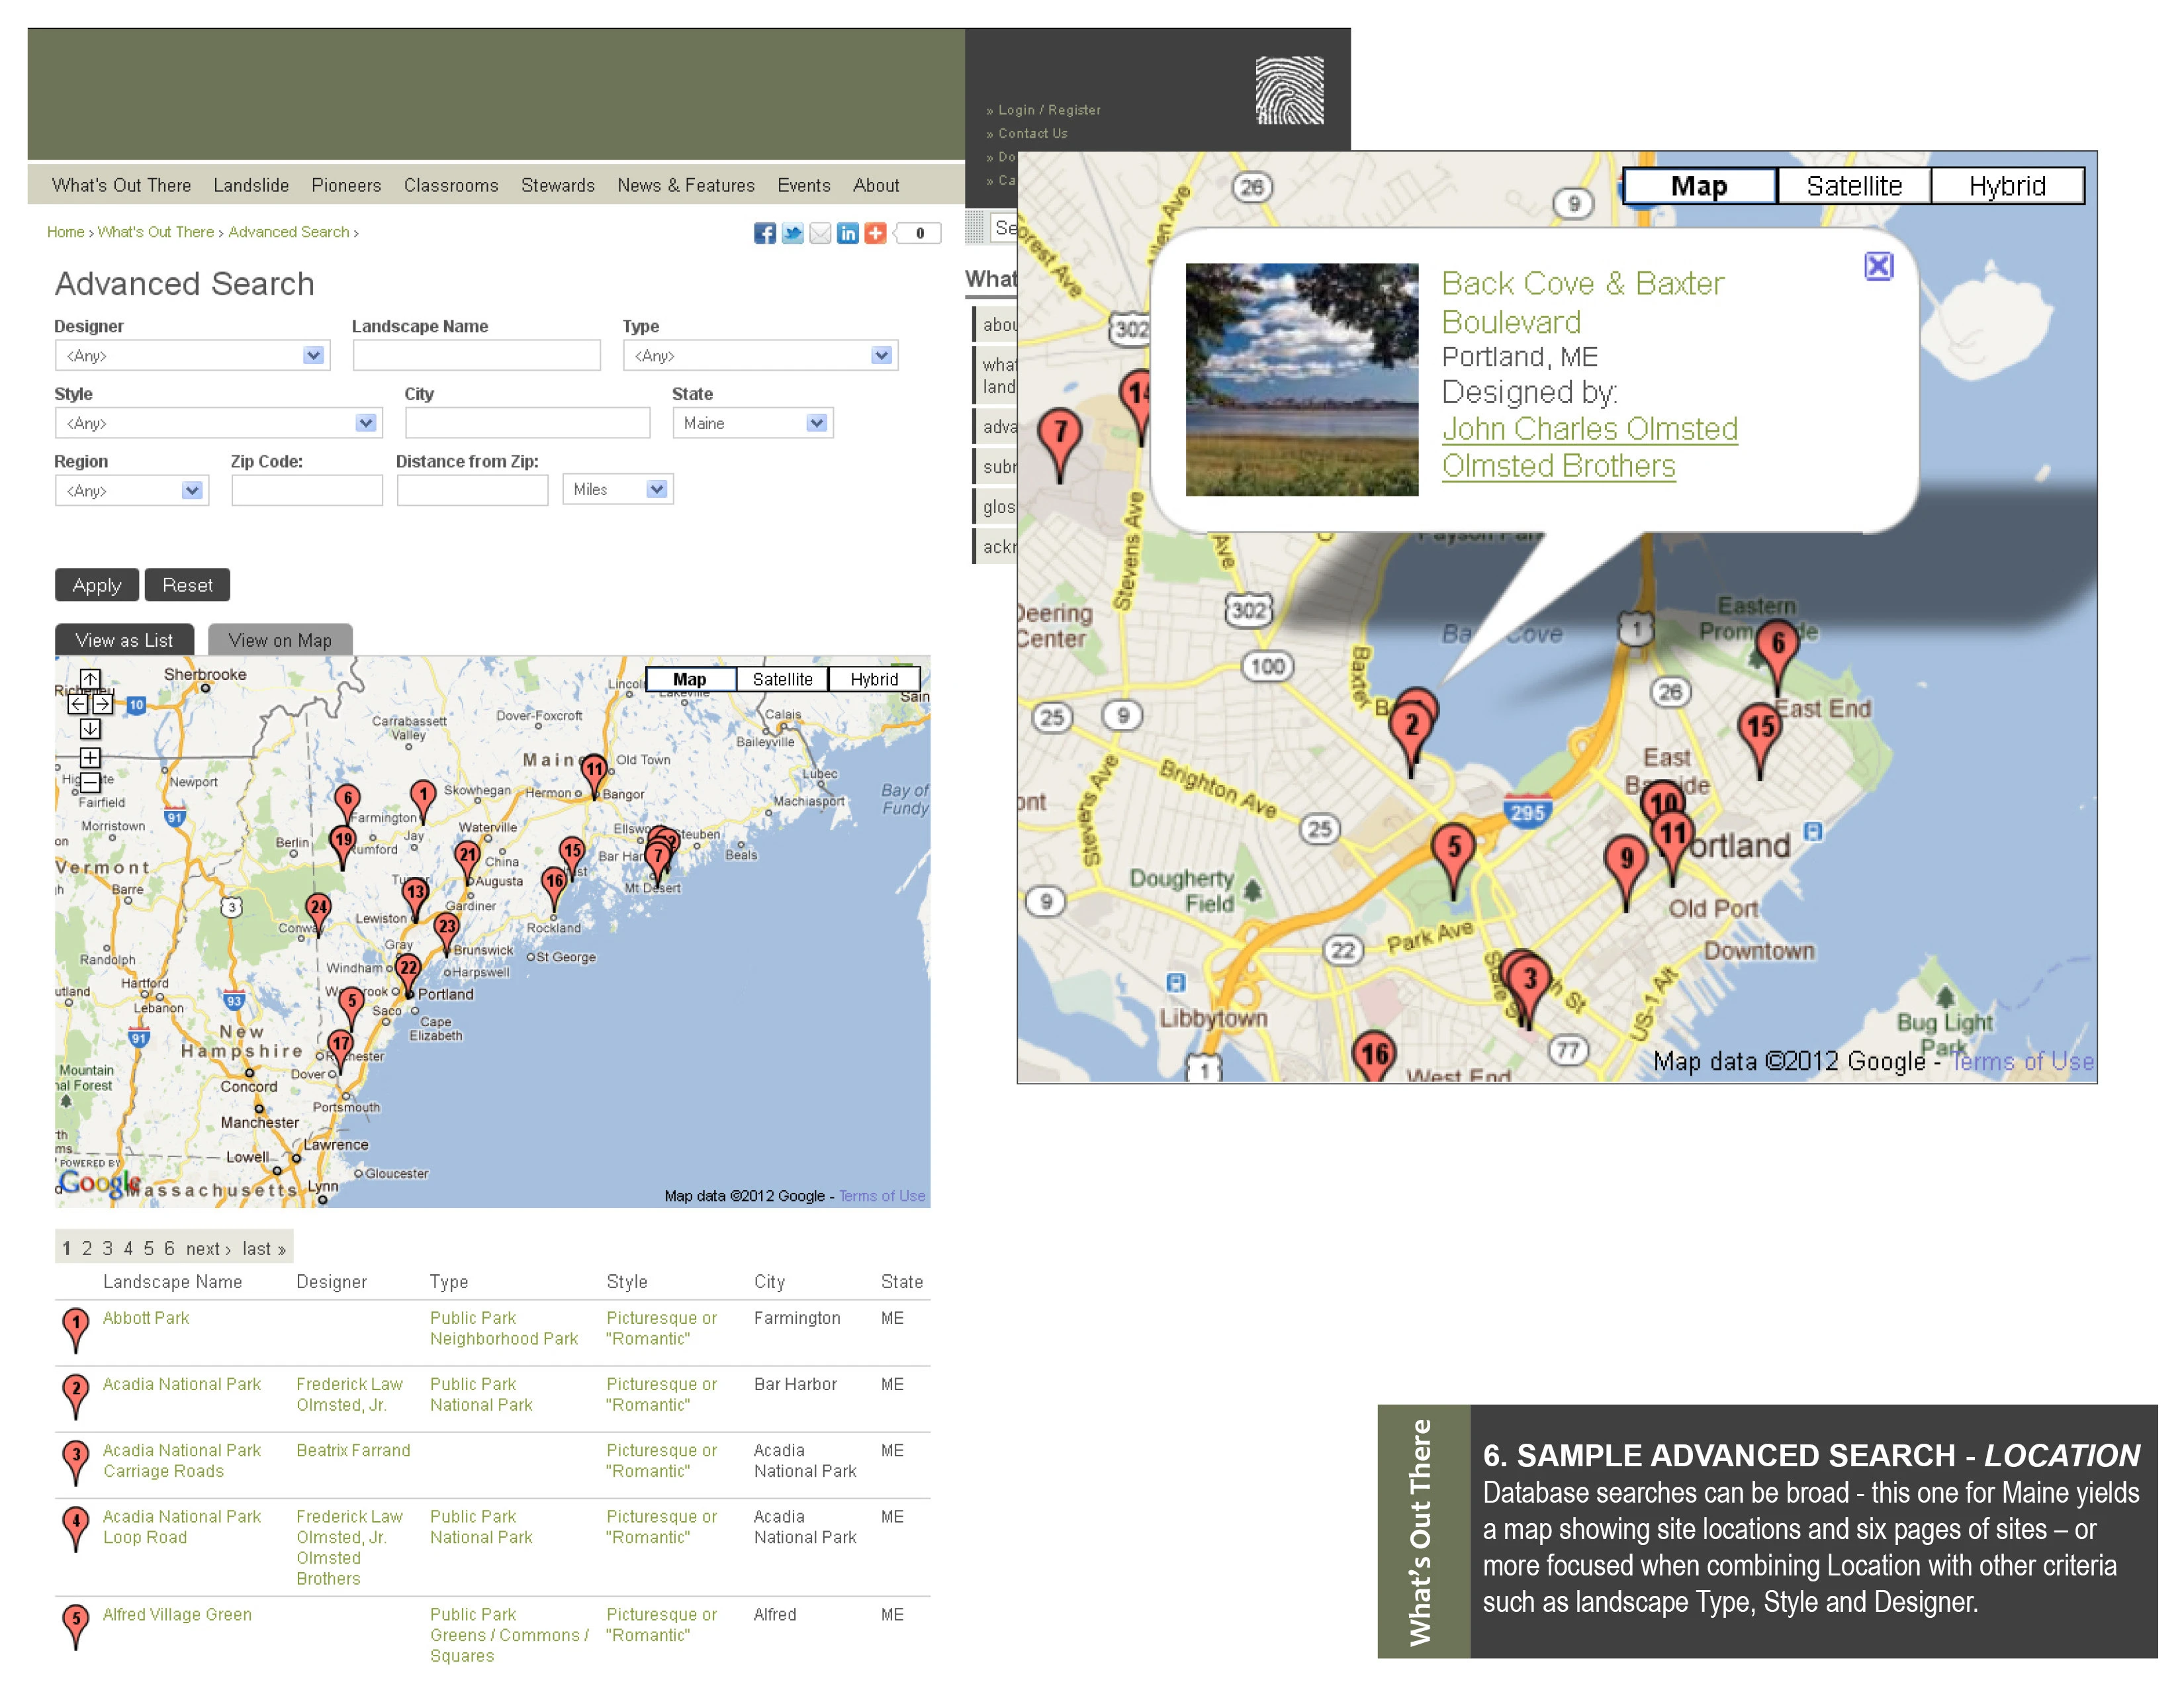Share page via LinkedIn icon
The width and height of the screenshot is (2184, 1688).
click(847, 233)
